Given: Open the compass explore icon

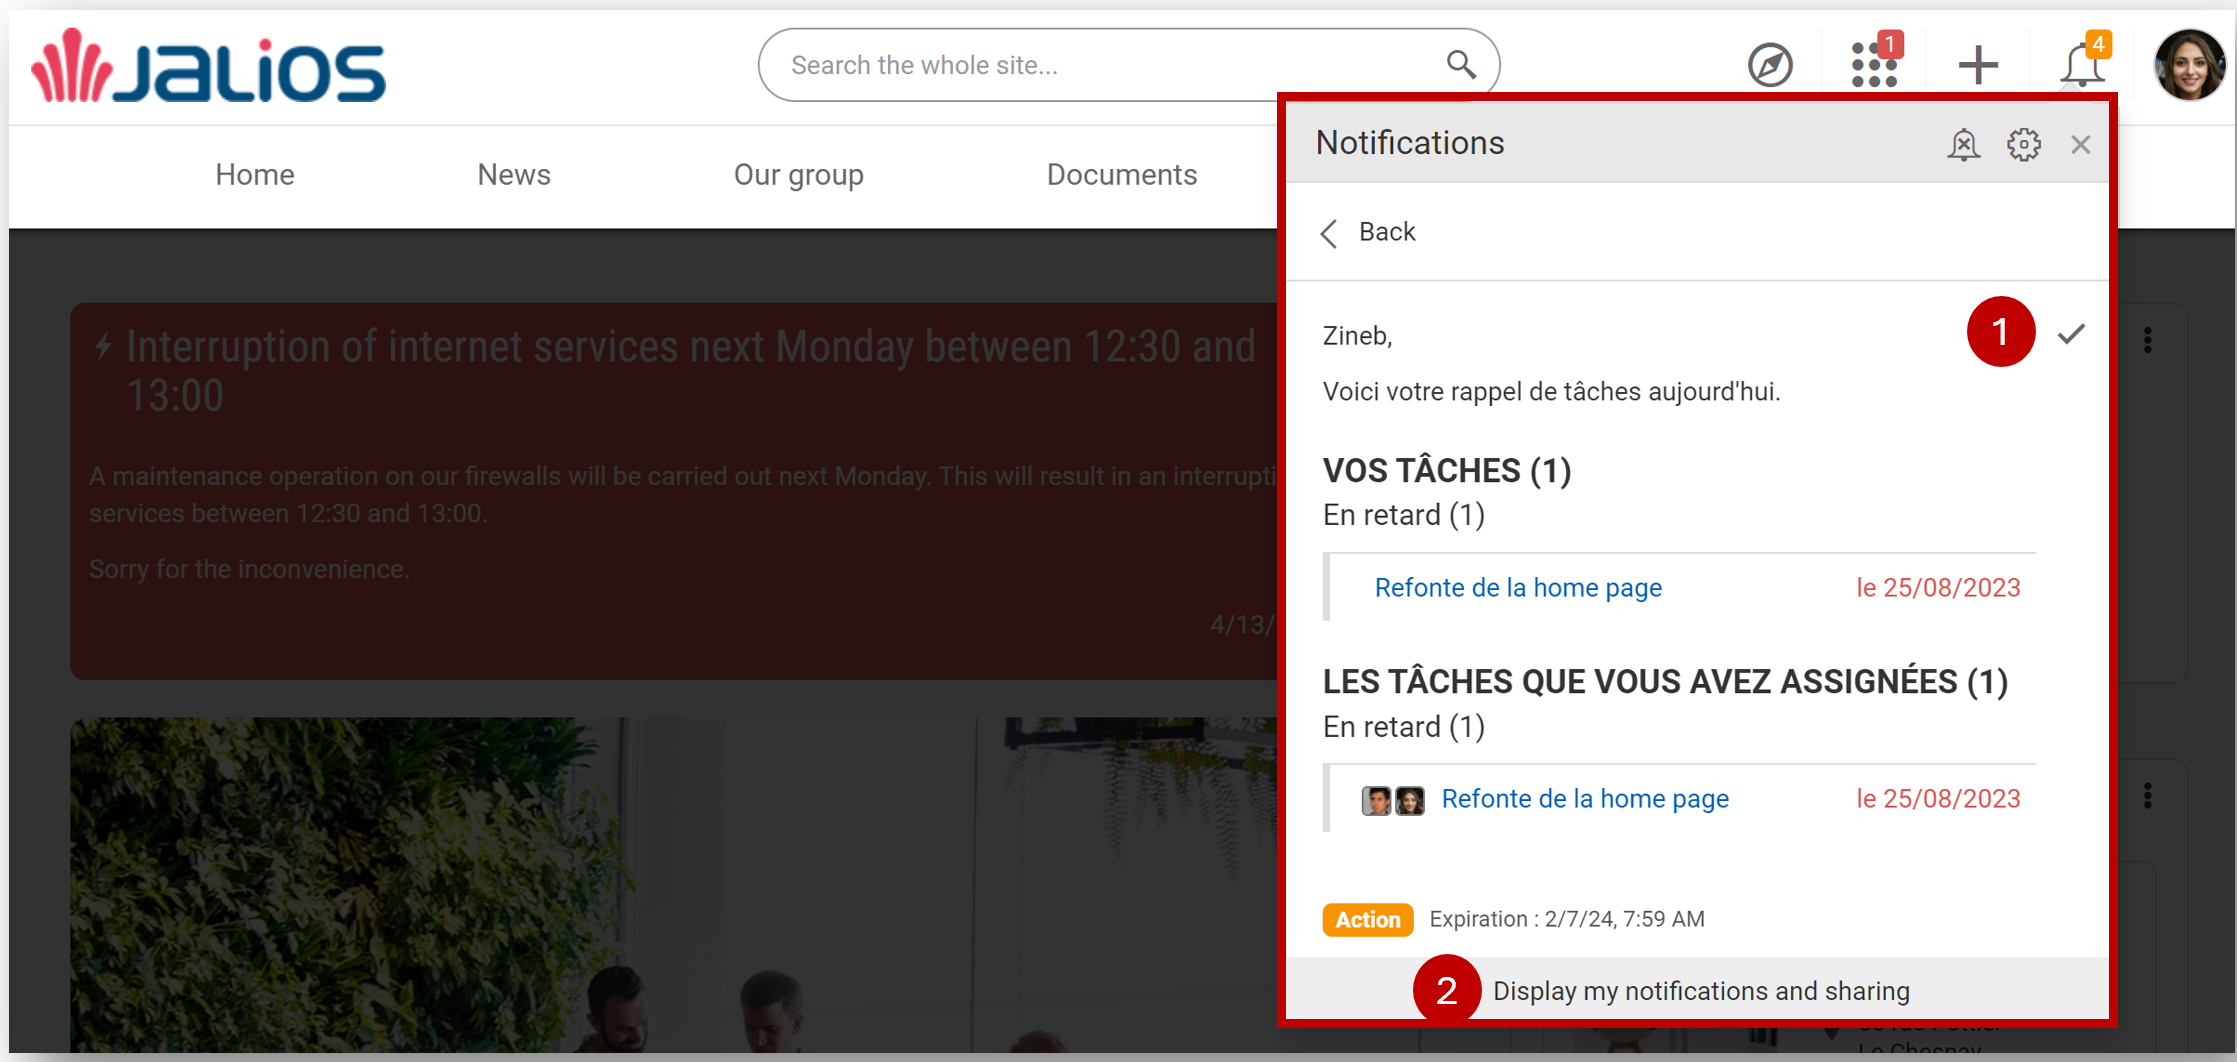Looking at the screenshot, I should 1769,66.
